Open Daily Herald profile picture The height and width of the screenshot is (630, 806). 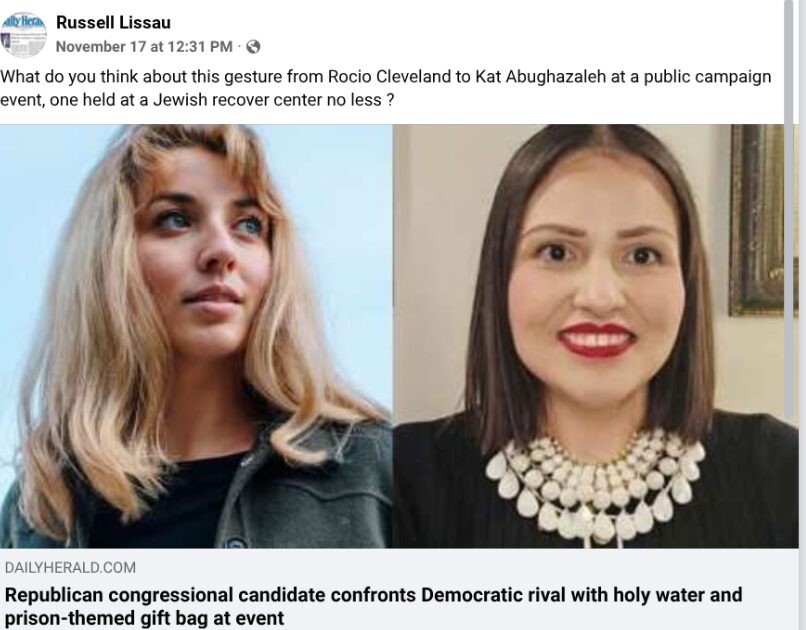click(23, 35)
